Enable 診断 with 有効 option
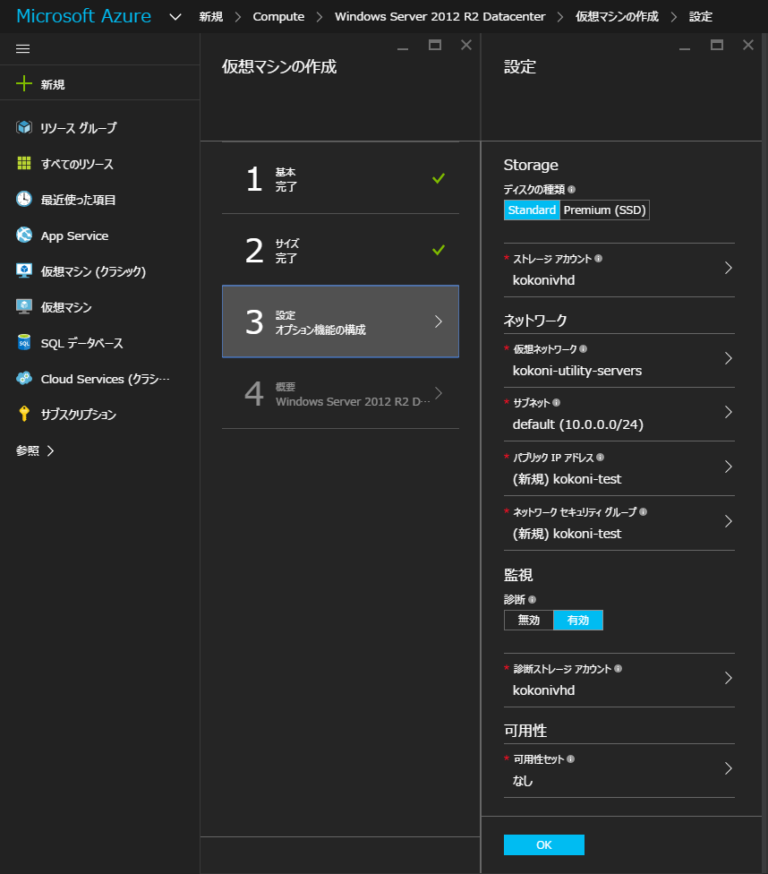The width and height of the screenshot is (768, 874). point(578,620)
